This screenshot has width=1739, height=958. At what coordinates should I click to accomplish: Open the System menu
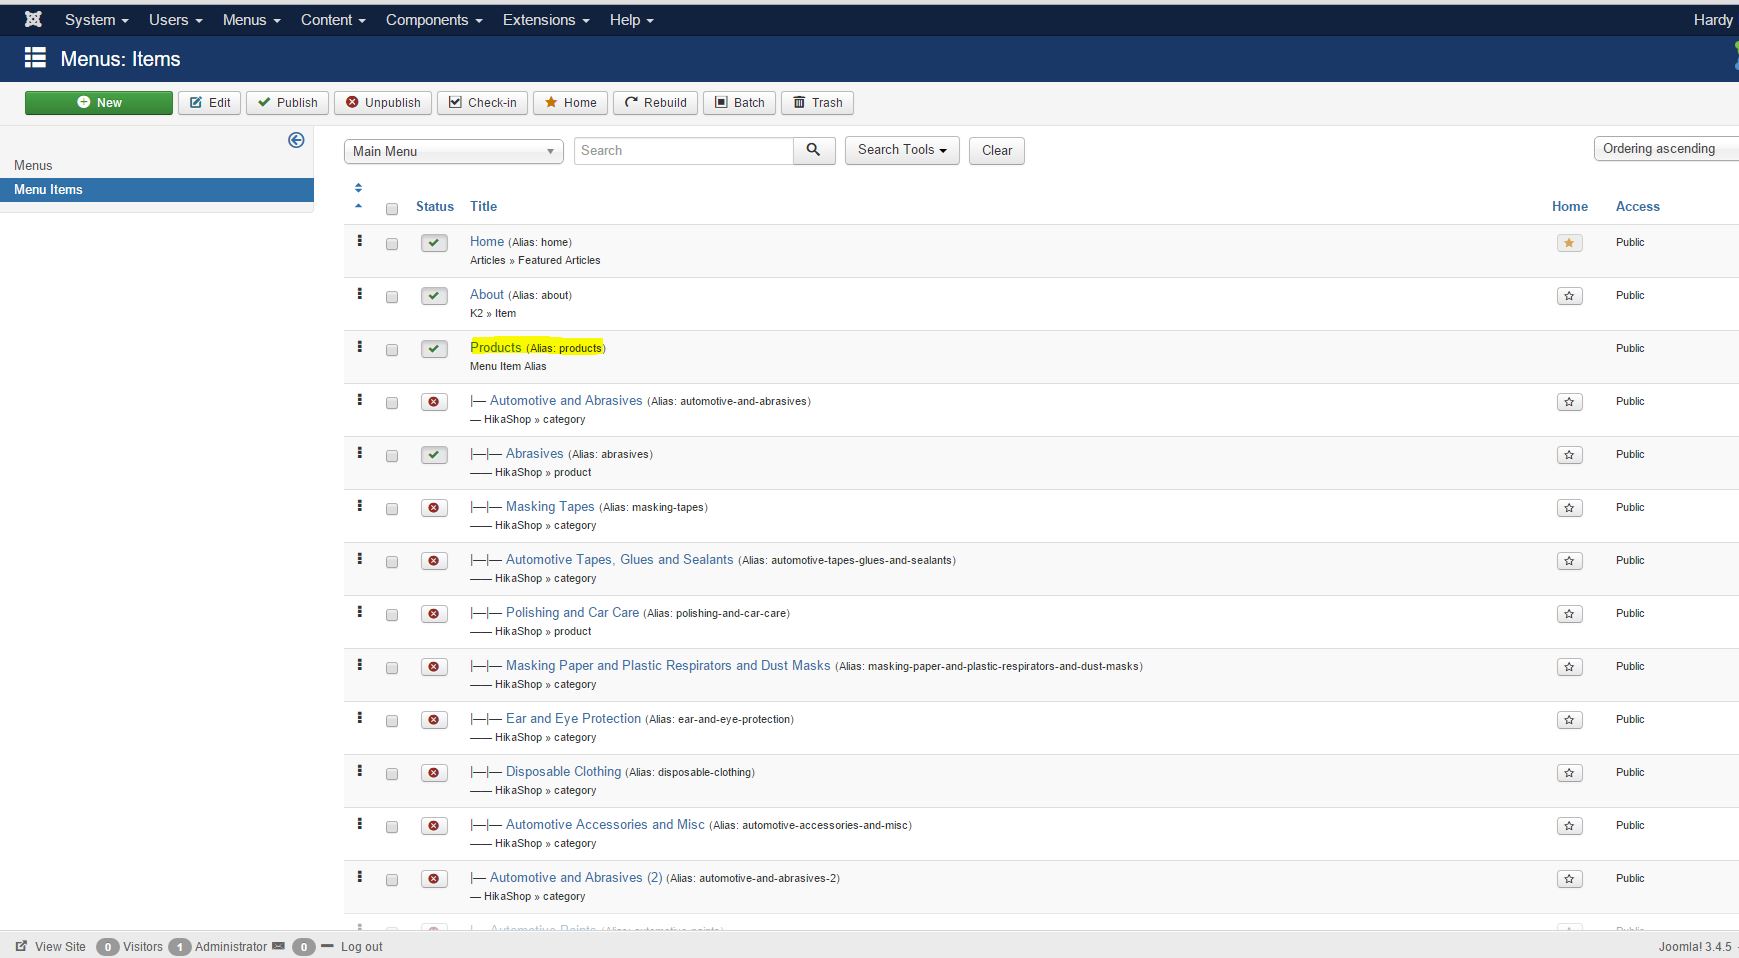point(97,20)
